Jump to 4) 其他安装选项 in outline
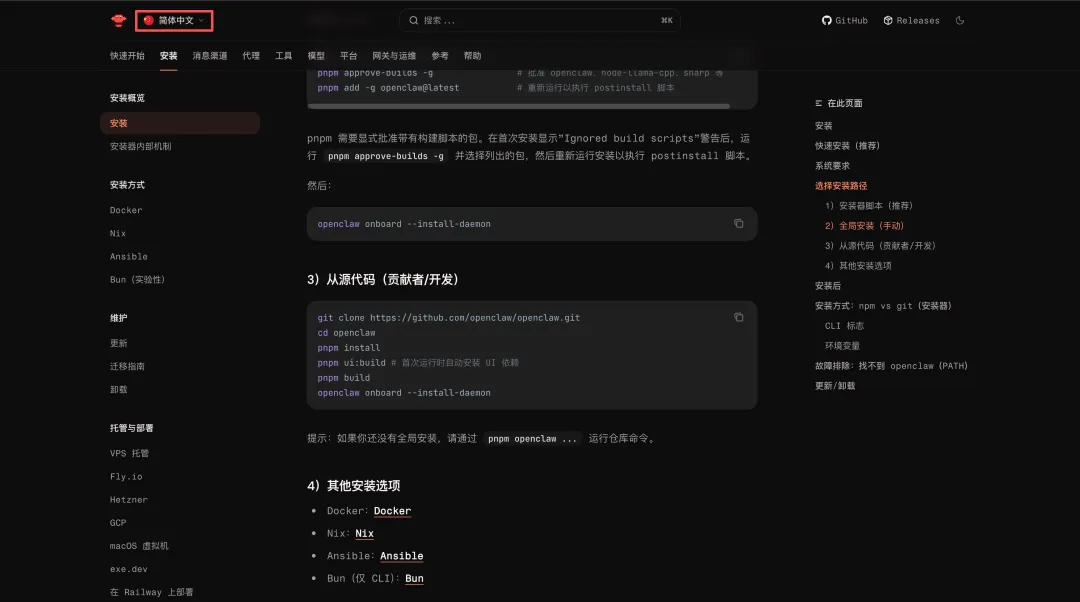 pos(858,266)
